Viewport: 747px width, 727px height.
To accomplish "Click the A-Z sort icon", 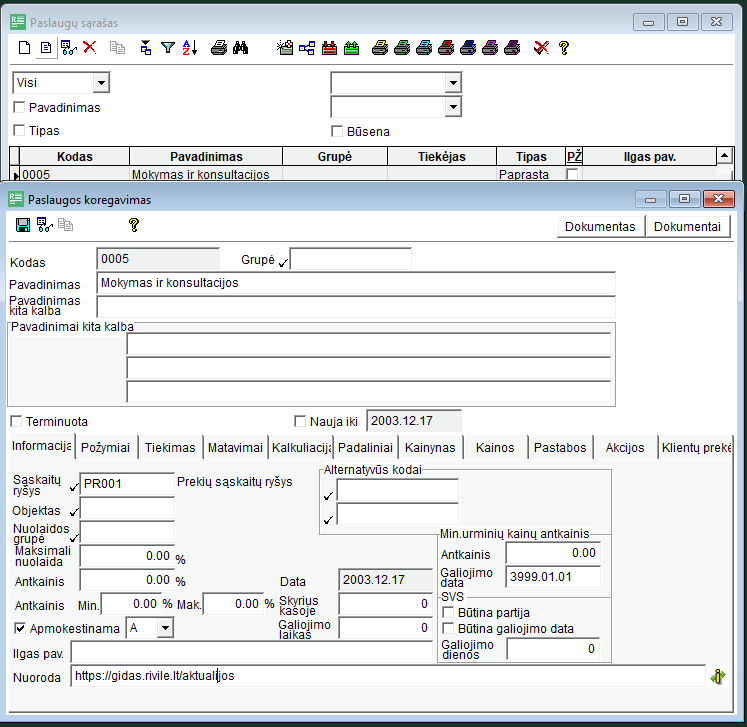I will click(x=190, y=47).
